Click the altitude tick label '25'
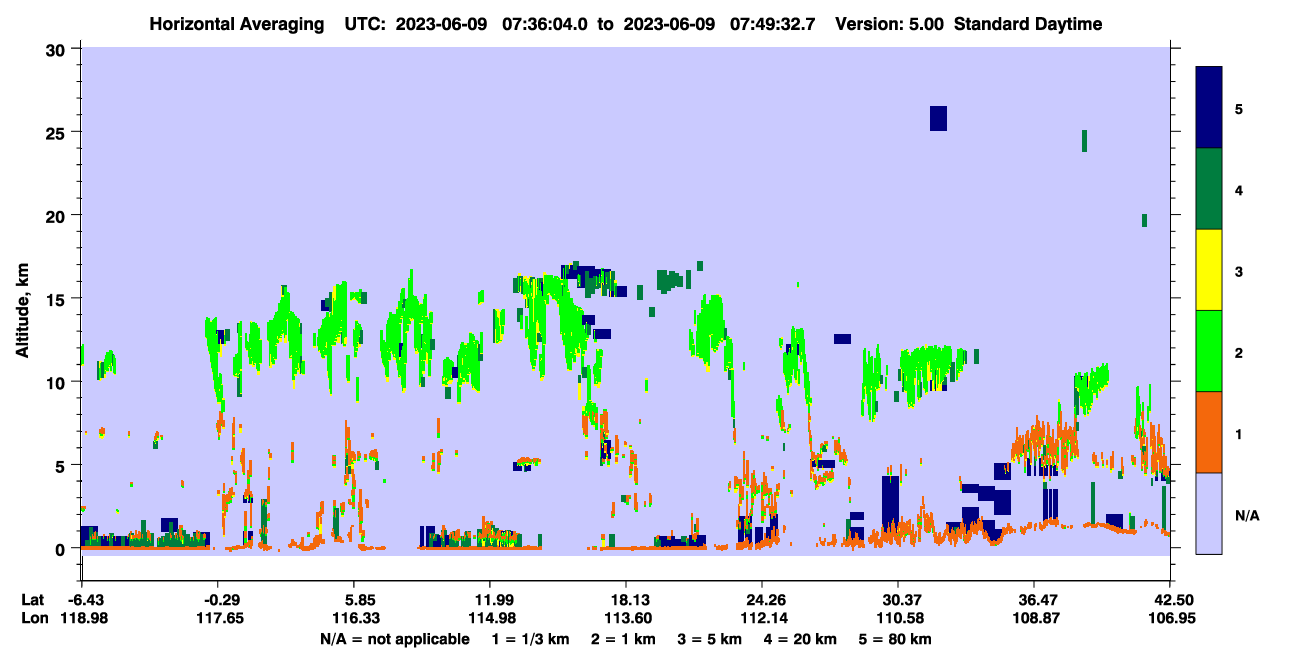 [58, 132]
